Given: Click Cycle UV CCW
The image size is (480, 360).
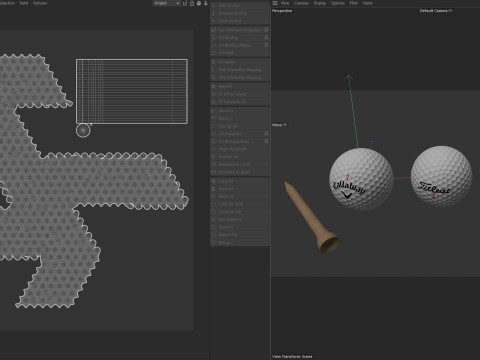Looking at the screenshot, I should [240, 204].
